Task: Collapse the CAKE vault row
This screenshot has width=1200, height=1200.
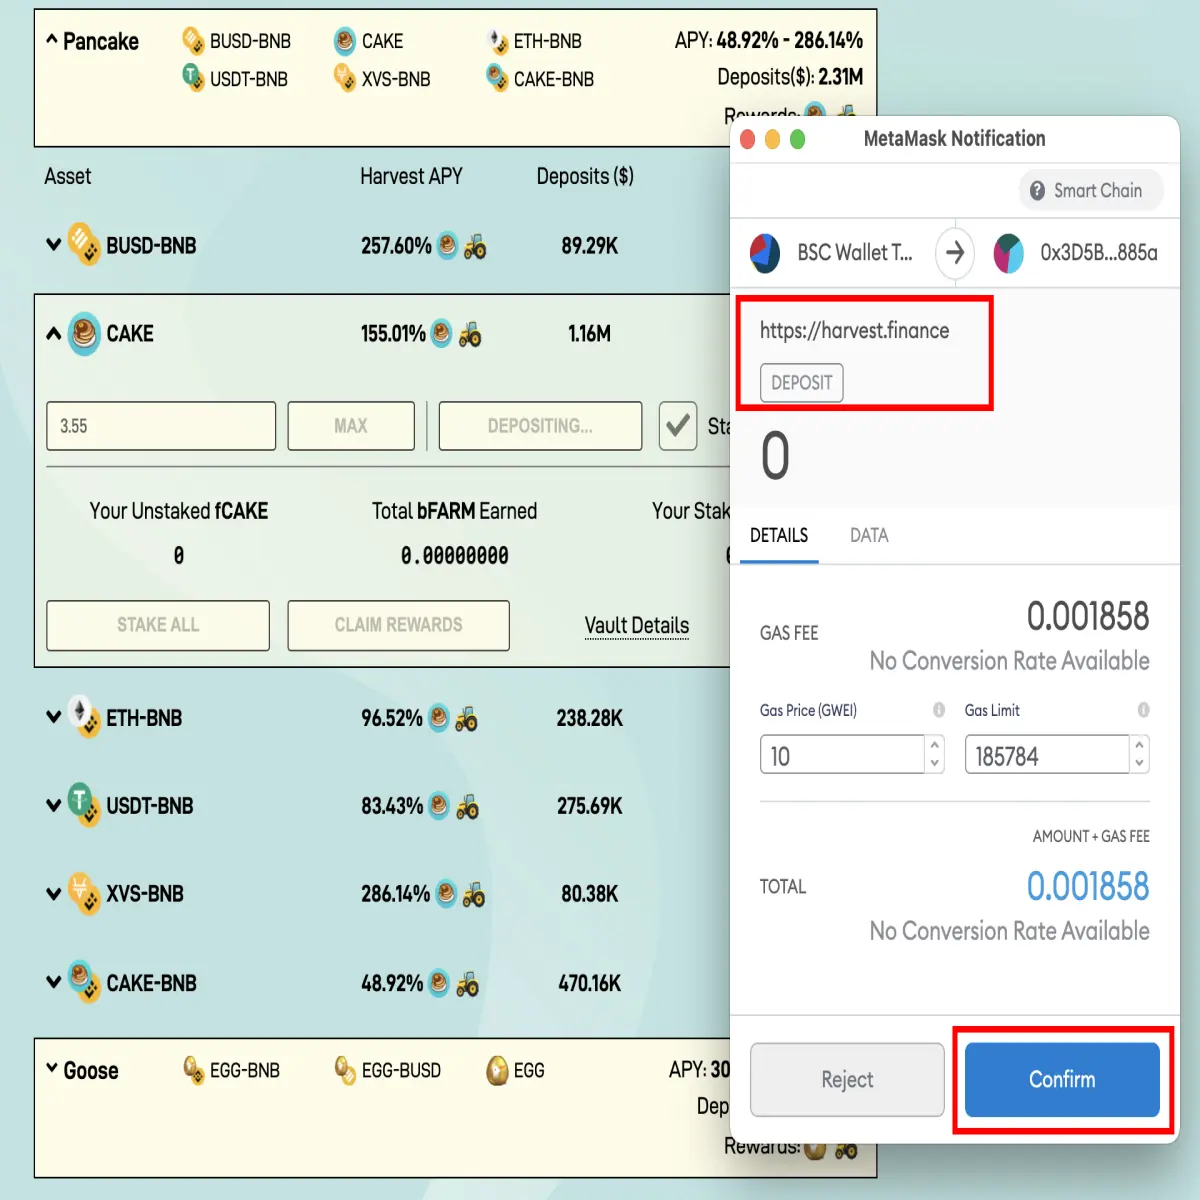Action: click(x=54, y=333)
